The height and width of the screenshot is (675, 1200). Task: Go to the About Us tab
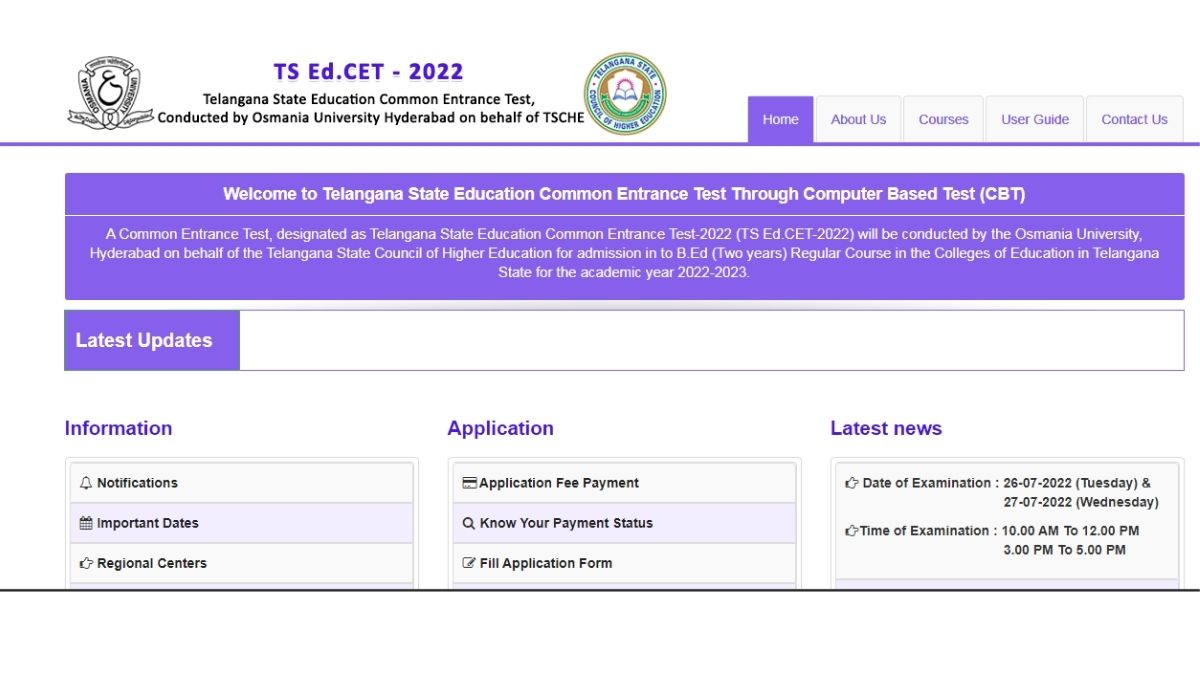(858, 119)
